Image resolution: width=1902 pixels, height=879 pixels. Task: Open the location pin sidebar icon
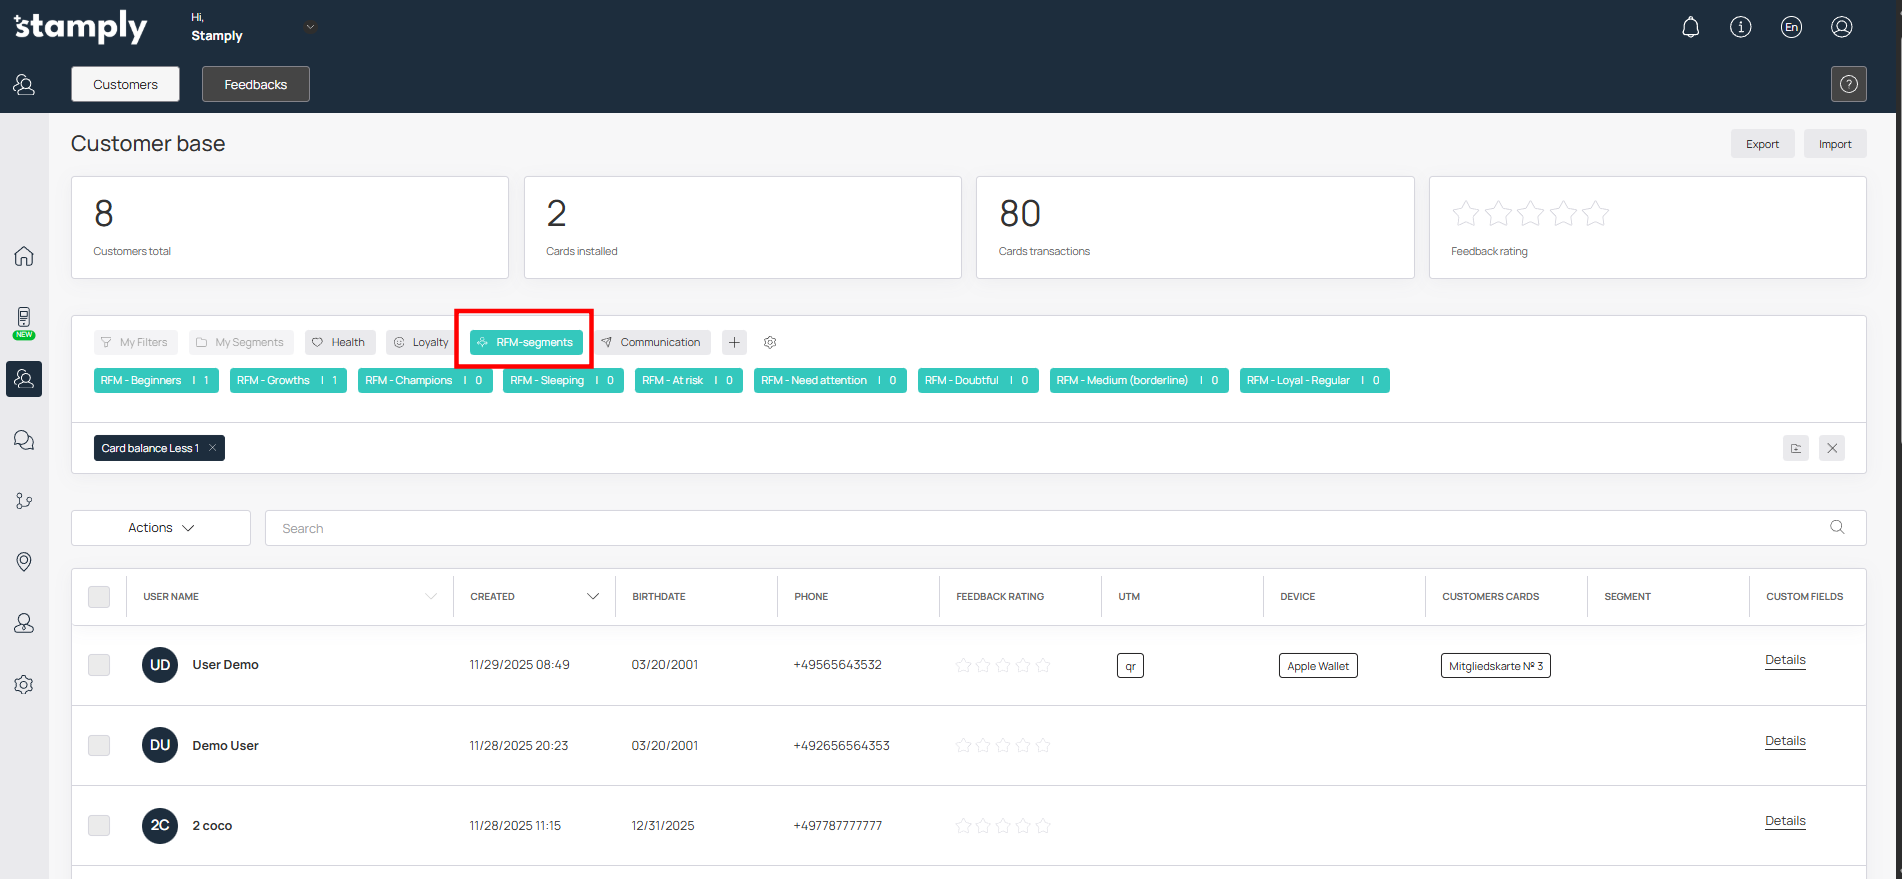(24, 562)
